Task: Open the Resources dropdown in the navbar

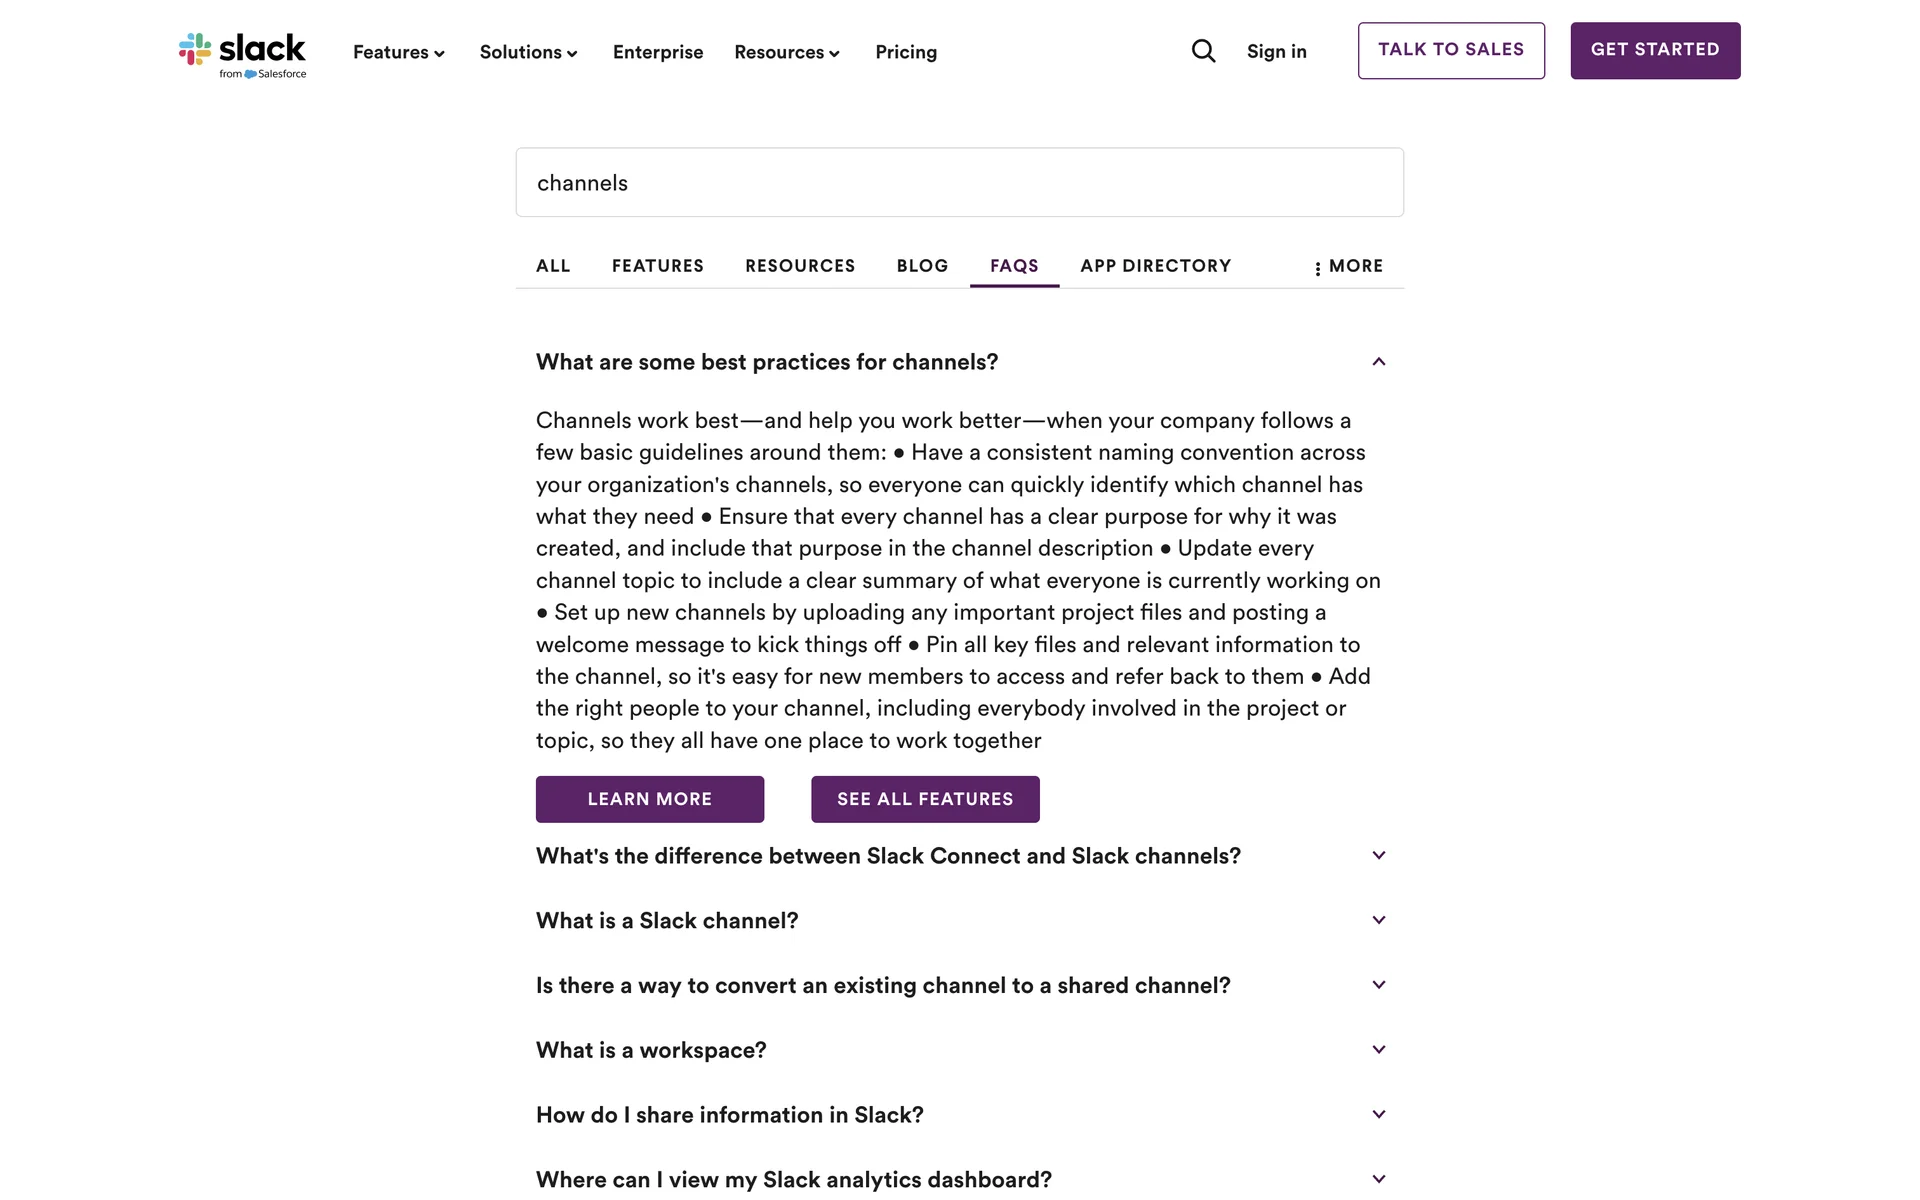Action: 786,52
